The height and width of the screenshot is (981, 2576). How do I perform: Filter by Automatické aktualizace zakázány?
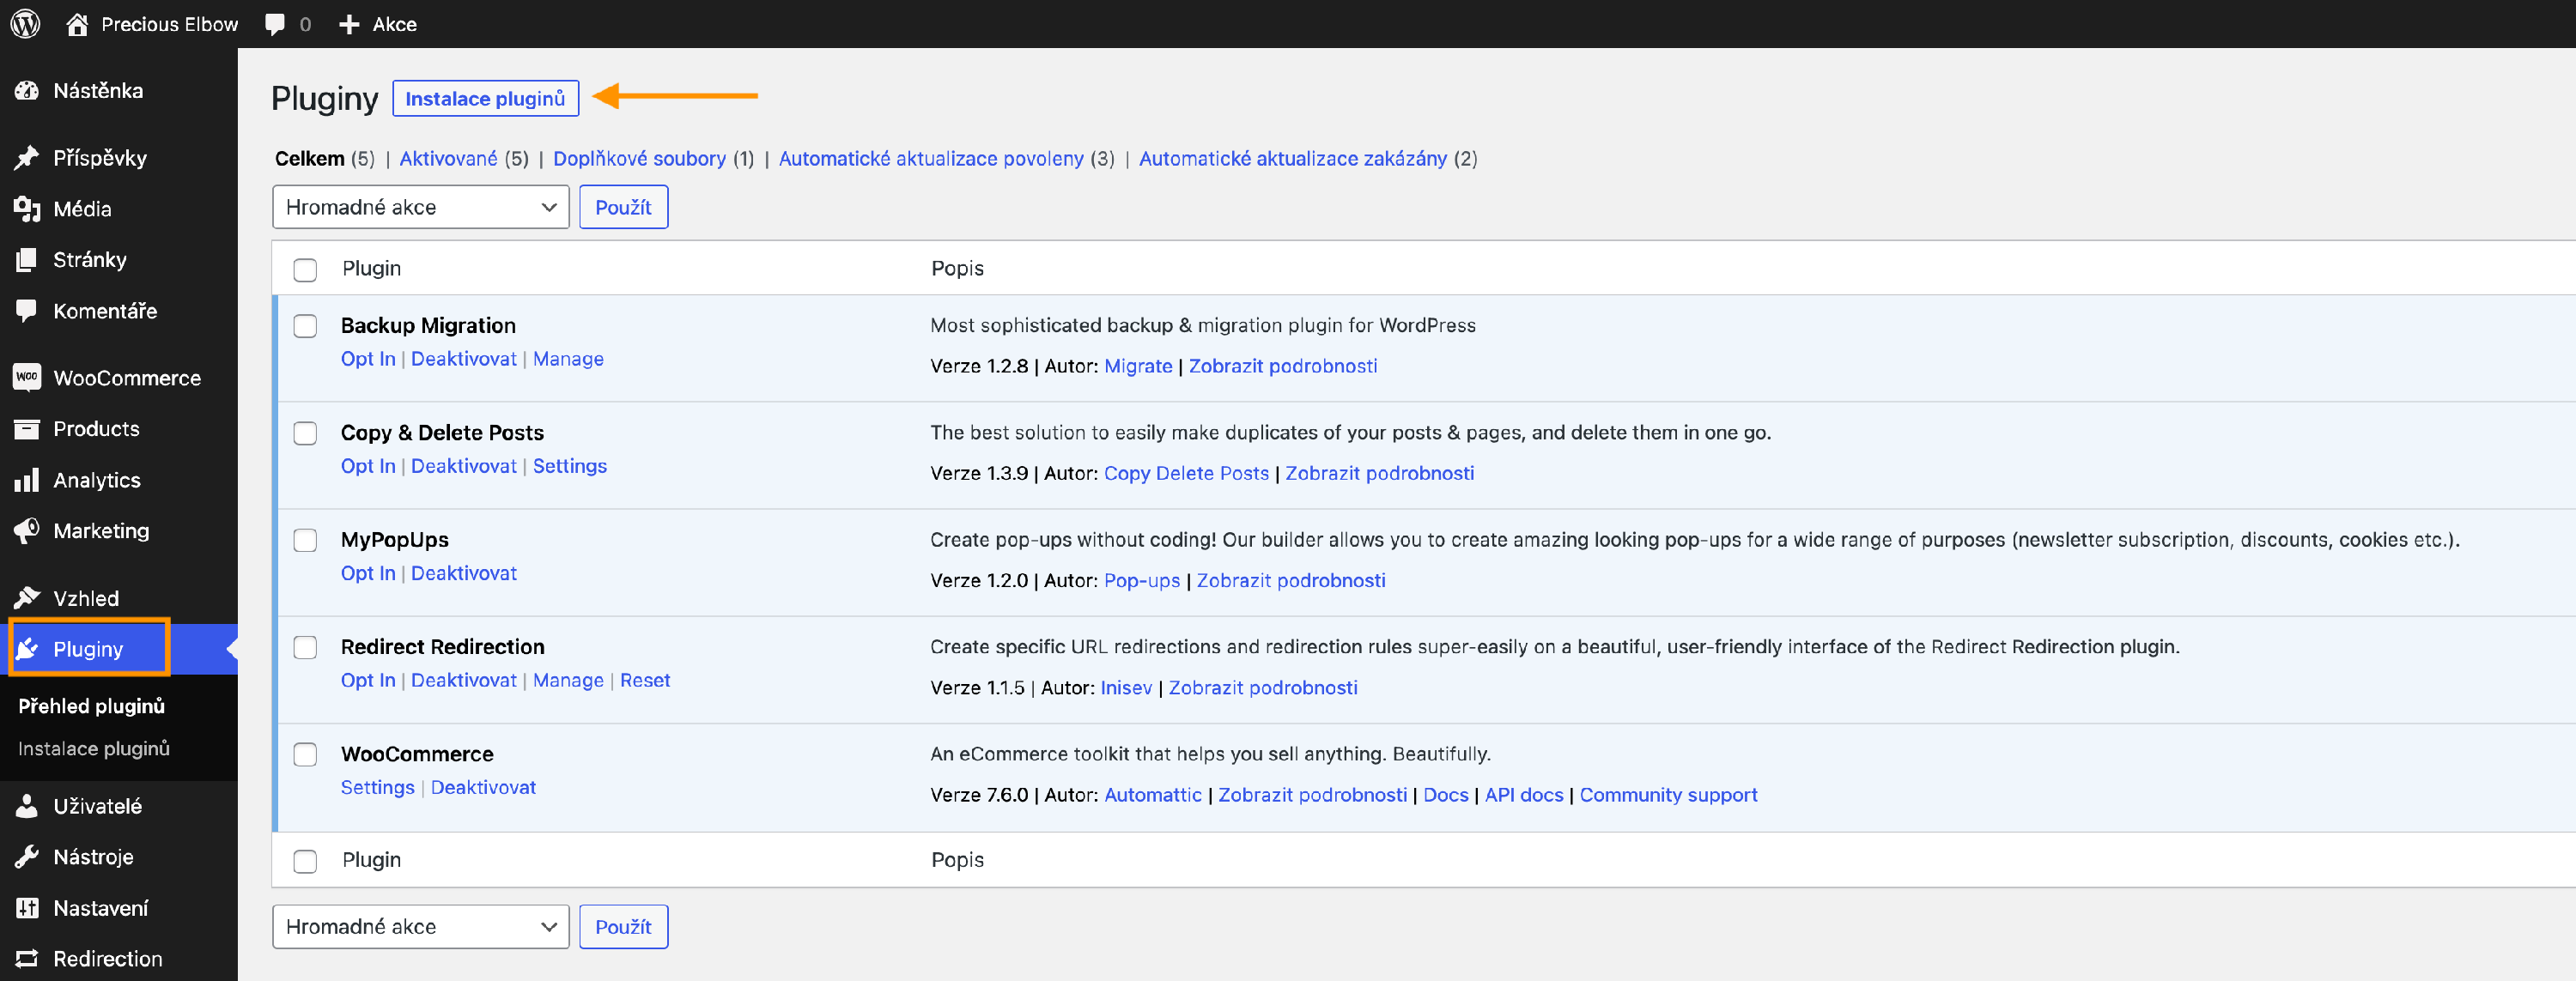[x=1292, y=158]
